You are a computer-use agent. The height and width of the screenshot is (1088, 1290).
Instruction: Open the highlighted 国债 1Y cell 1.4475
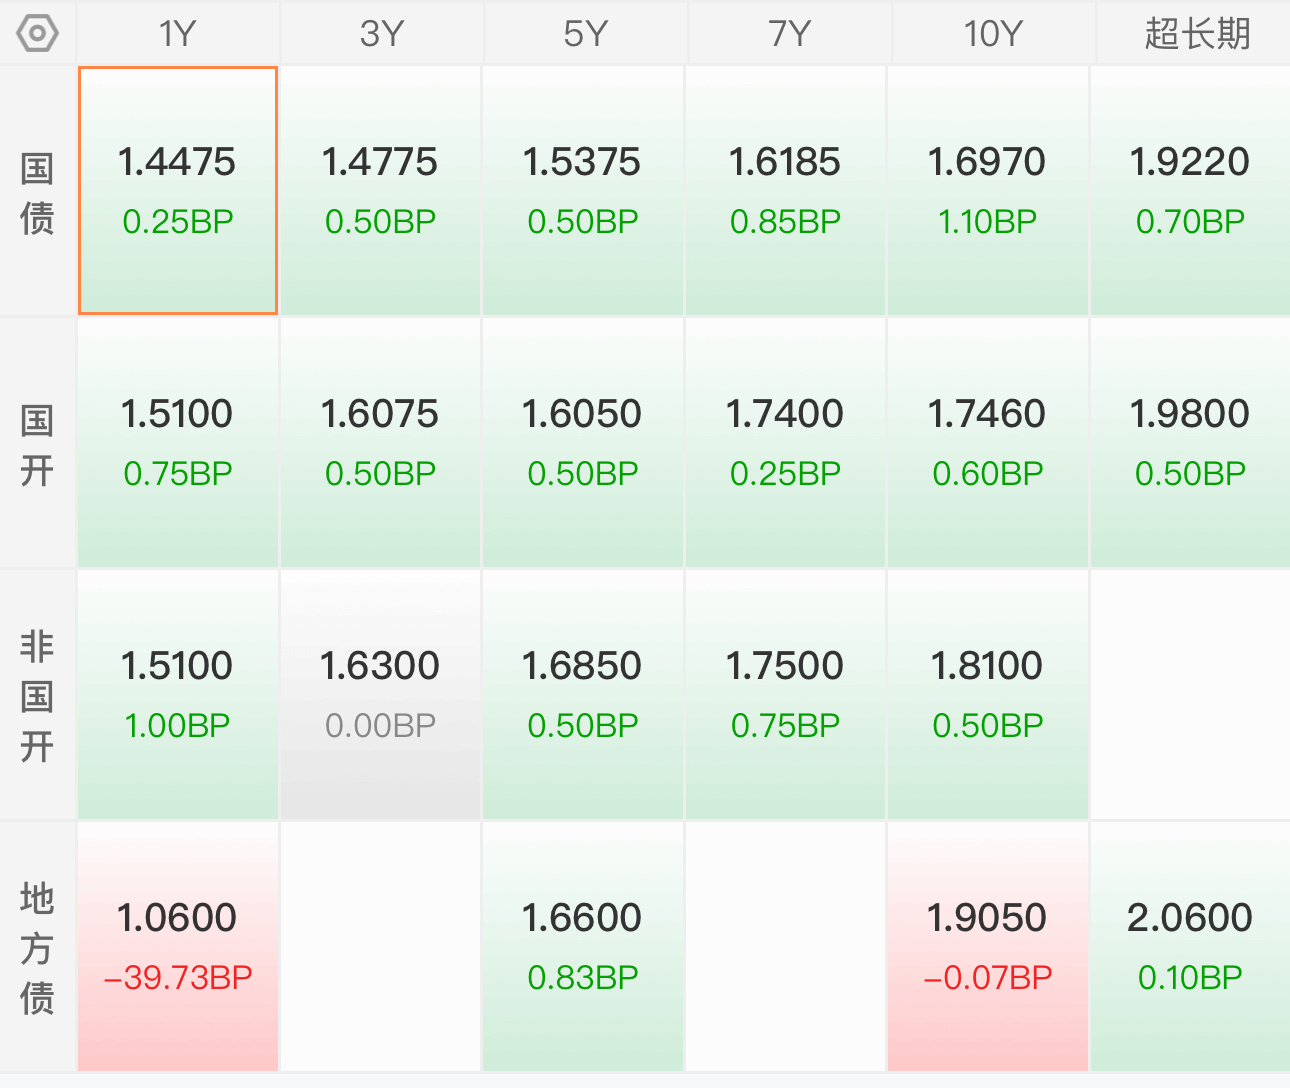pos(178,190)
